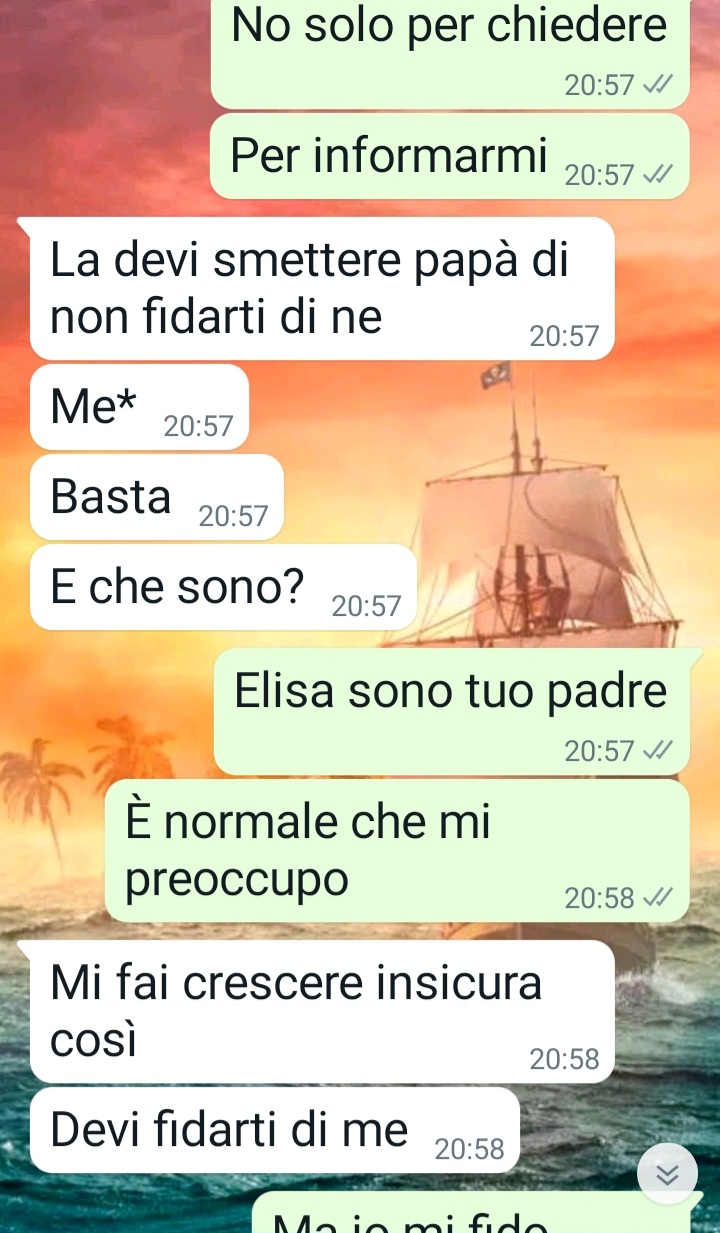Image resolution: width=720 pixels, height=1233 pixels.
Task: Select the 'Per informarmi' sent message
Action: pyautogui.click(x=450, y=156)
